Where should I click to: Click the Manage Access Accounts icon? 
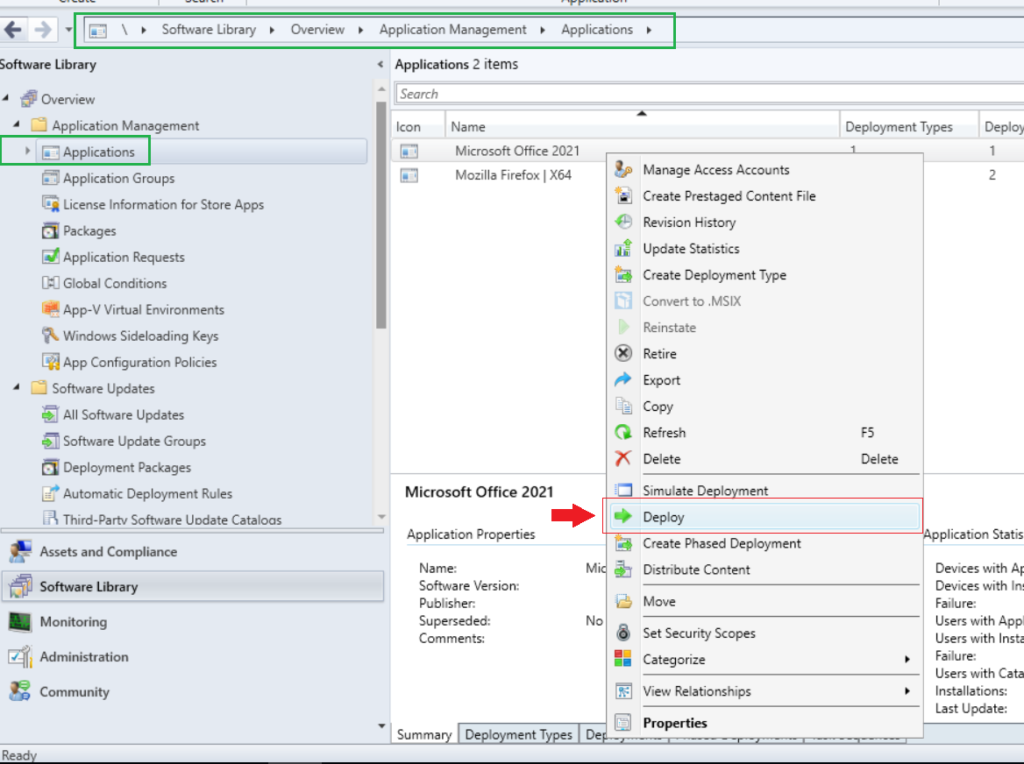tap(623, 170)
